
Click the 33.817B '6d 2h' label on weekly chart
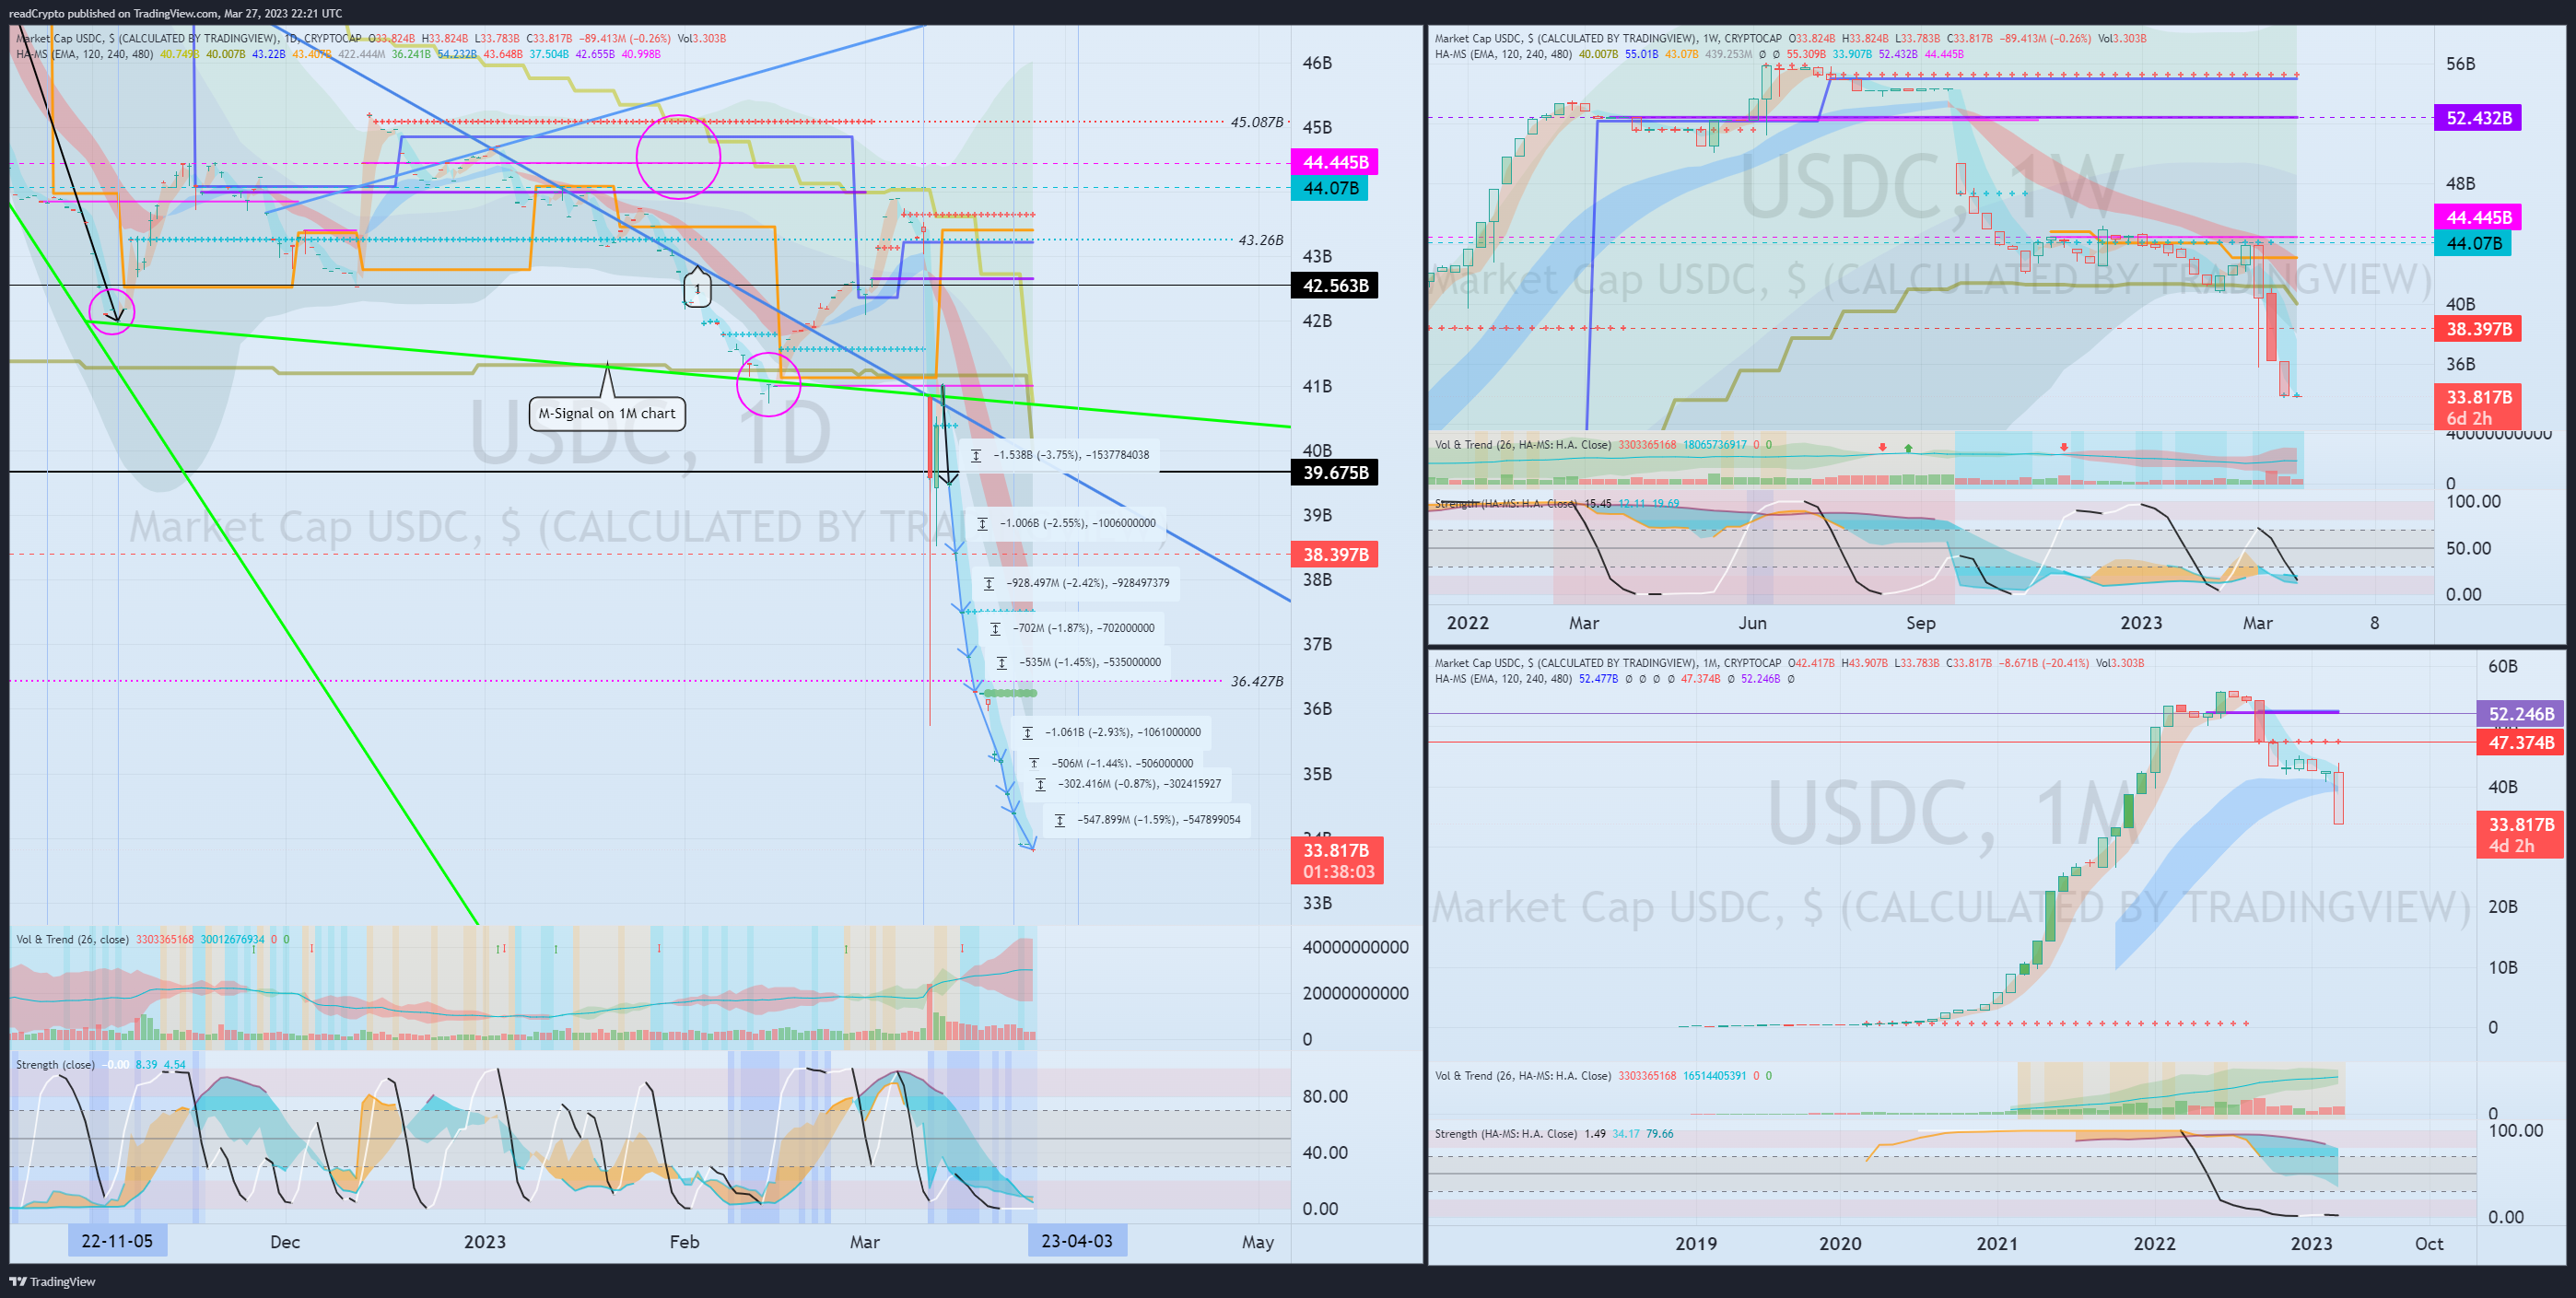pyautogui.click(x=2478, y=407)
